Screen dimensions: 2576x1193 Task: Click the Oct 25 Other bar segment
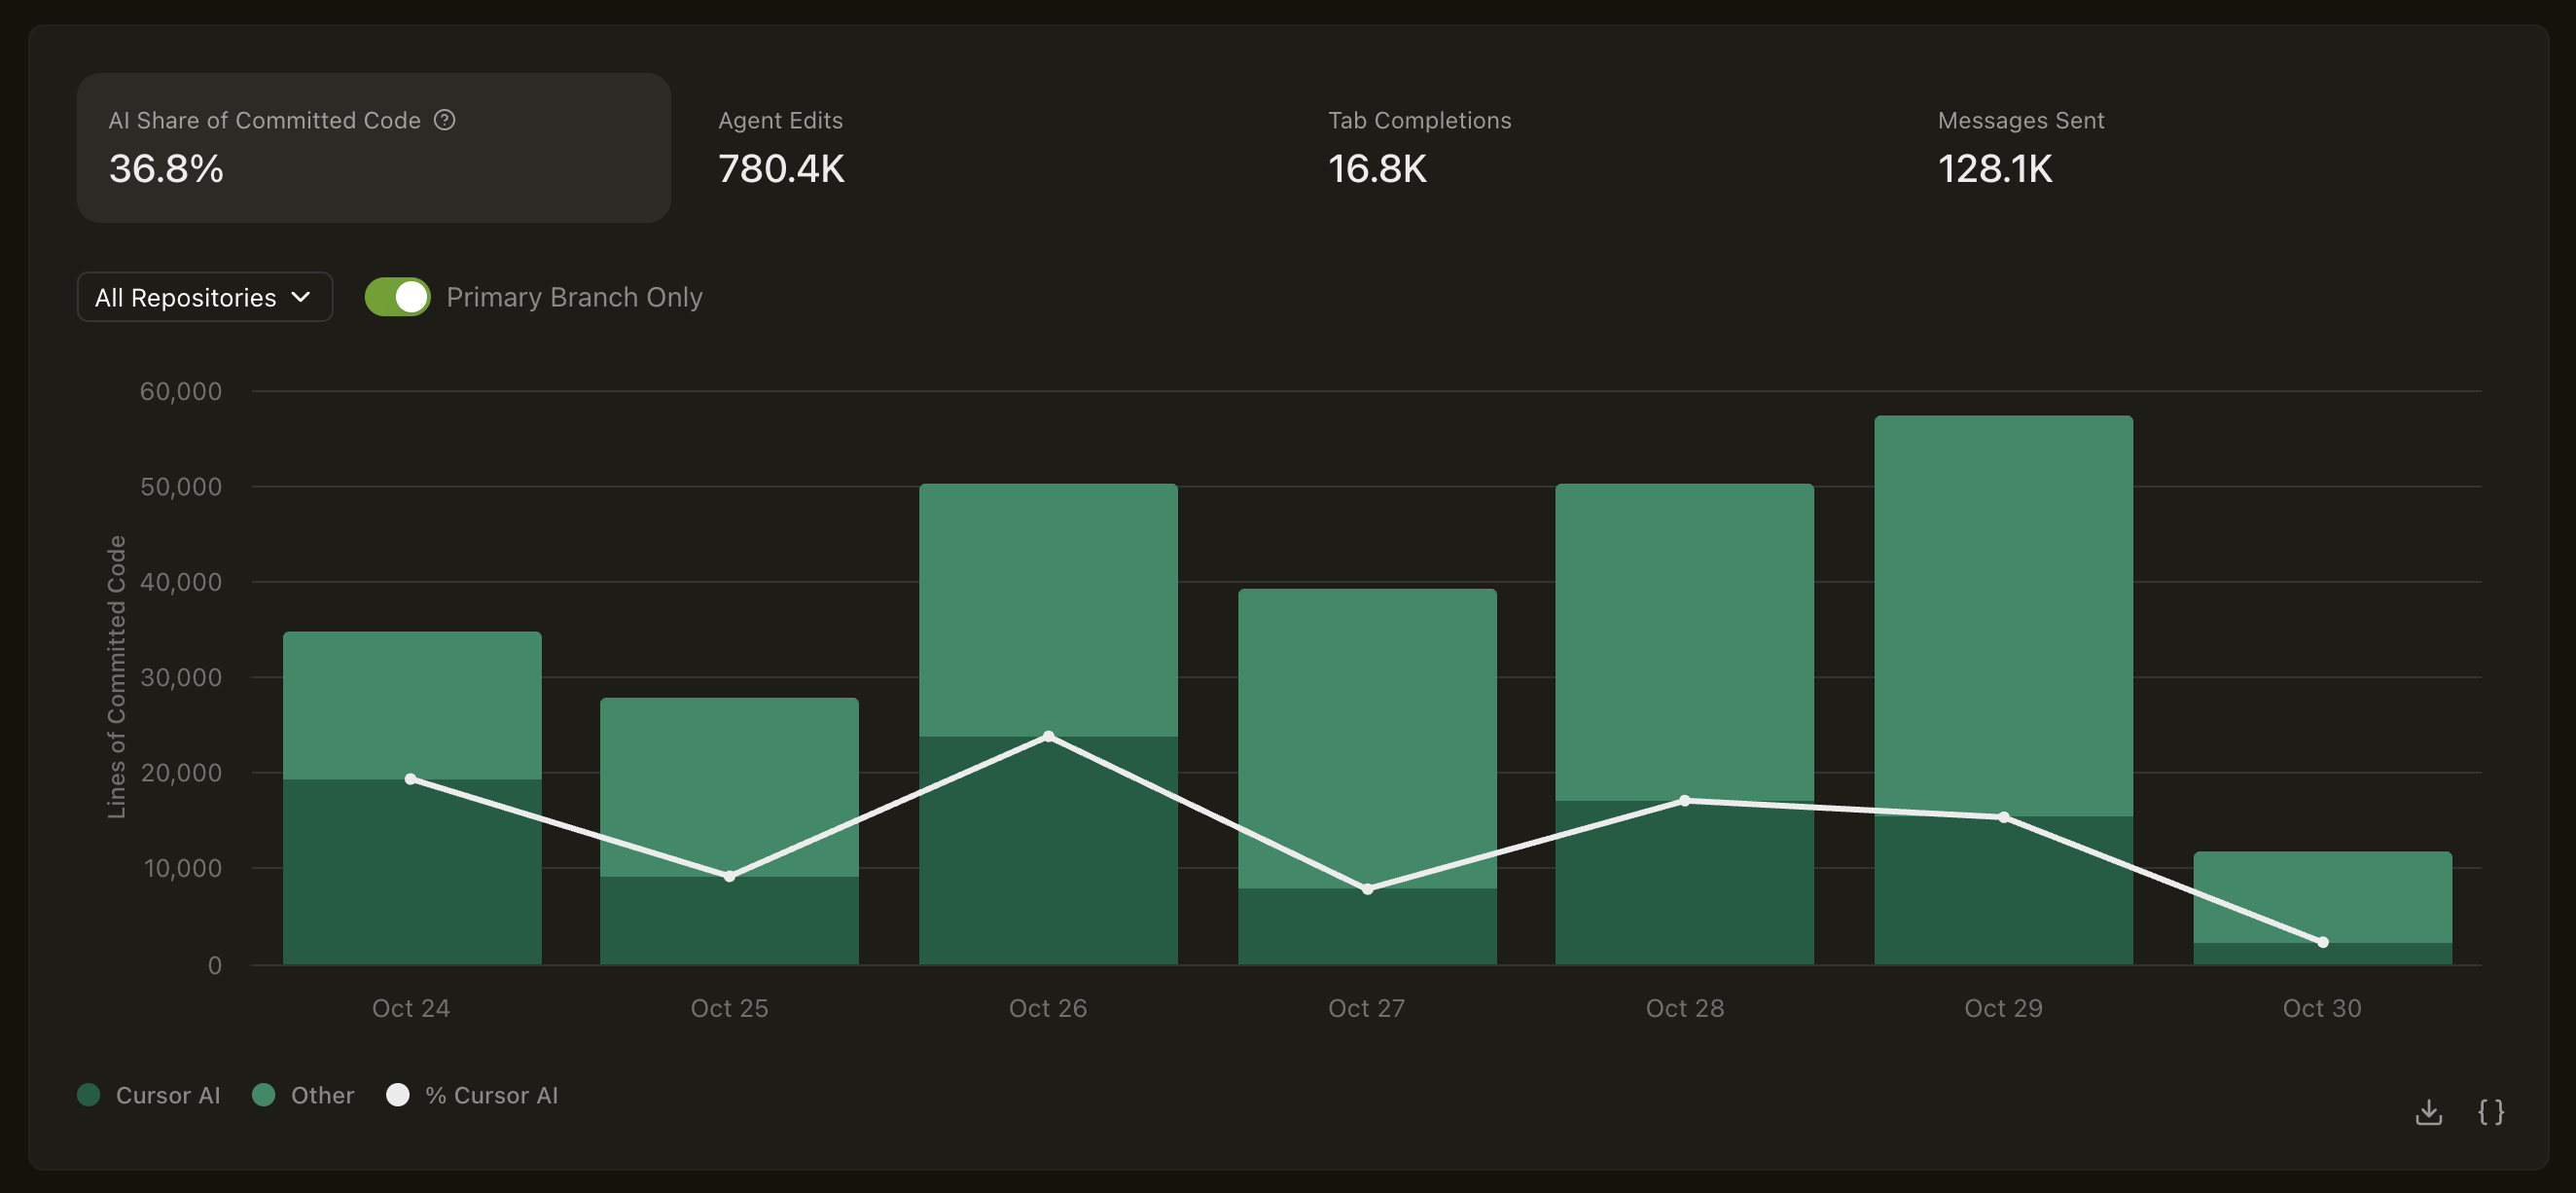729,787
